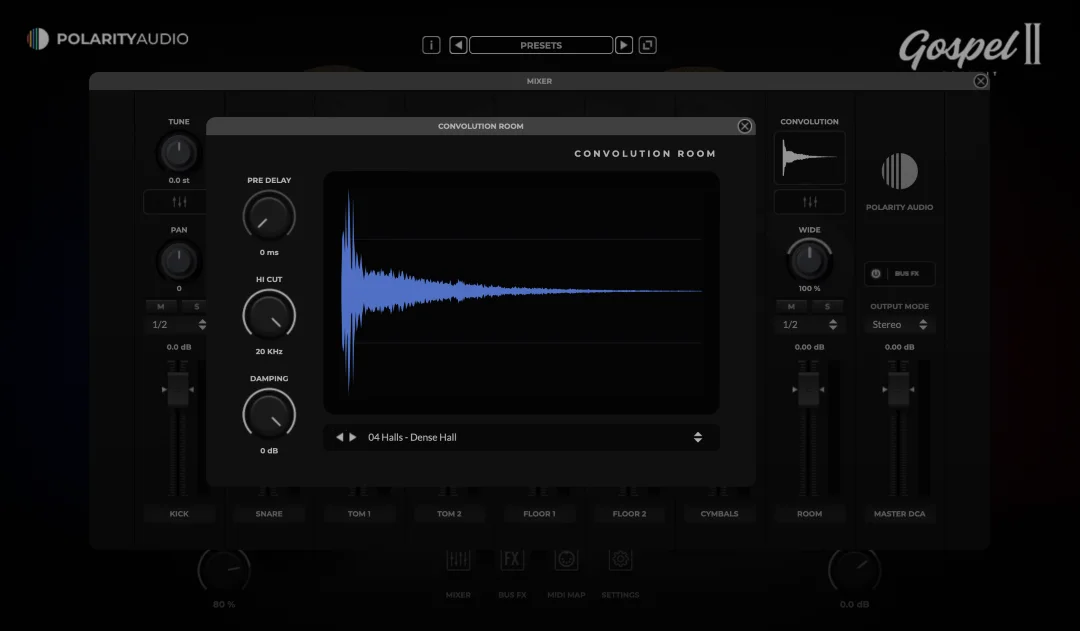
Task: Go to the previous preset arrow
Action: [x=458, y=45]
